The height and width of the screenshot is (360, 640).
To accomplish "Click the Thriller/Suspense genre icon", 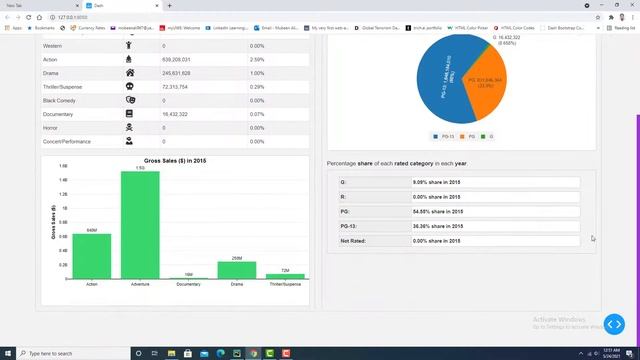I will [129, 87].
